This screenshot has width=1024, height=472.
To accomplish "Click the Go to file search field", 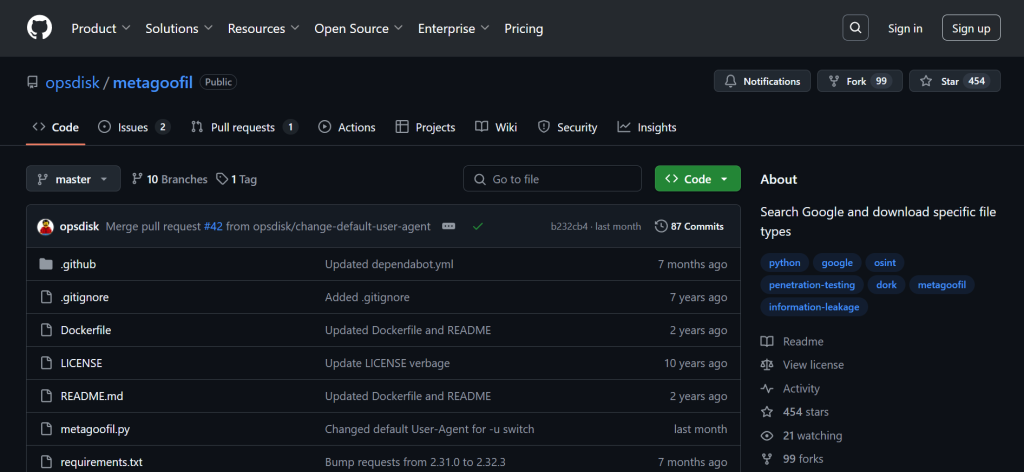I will [552, 179].
